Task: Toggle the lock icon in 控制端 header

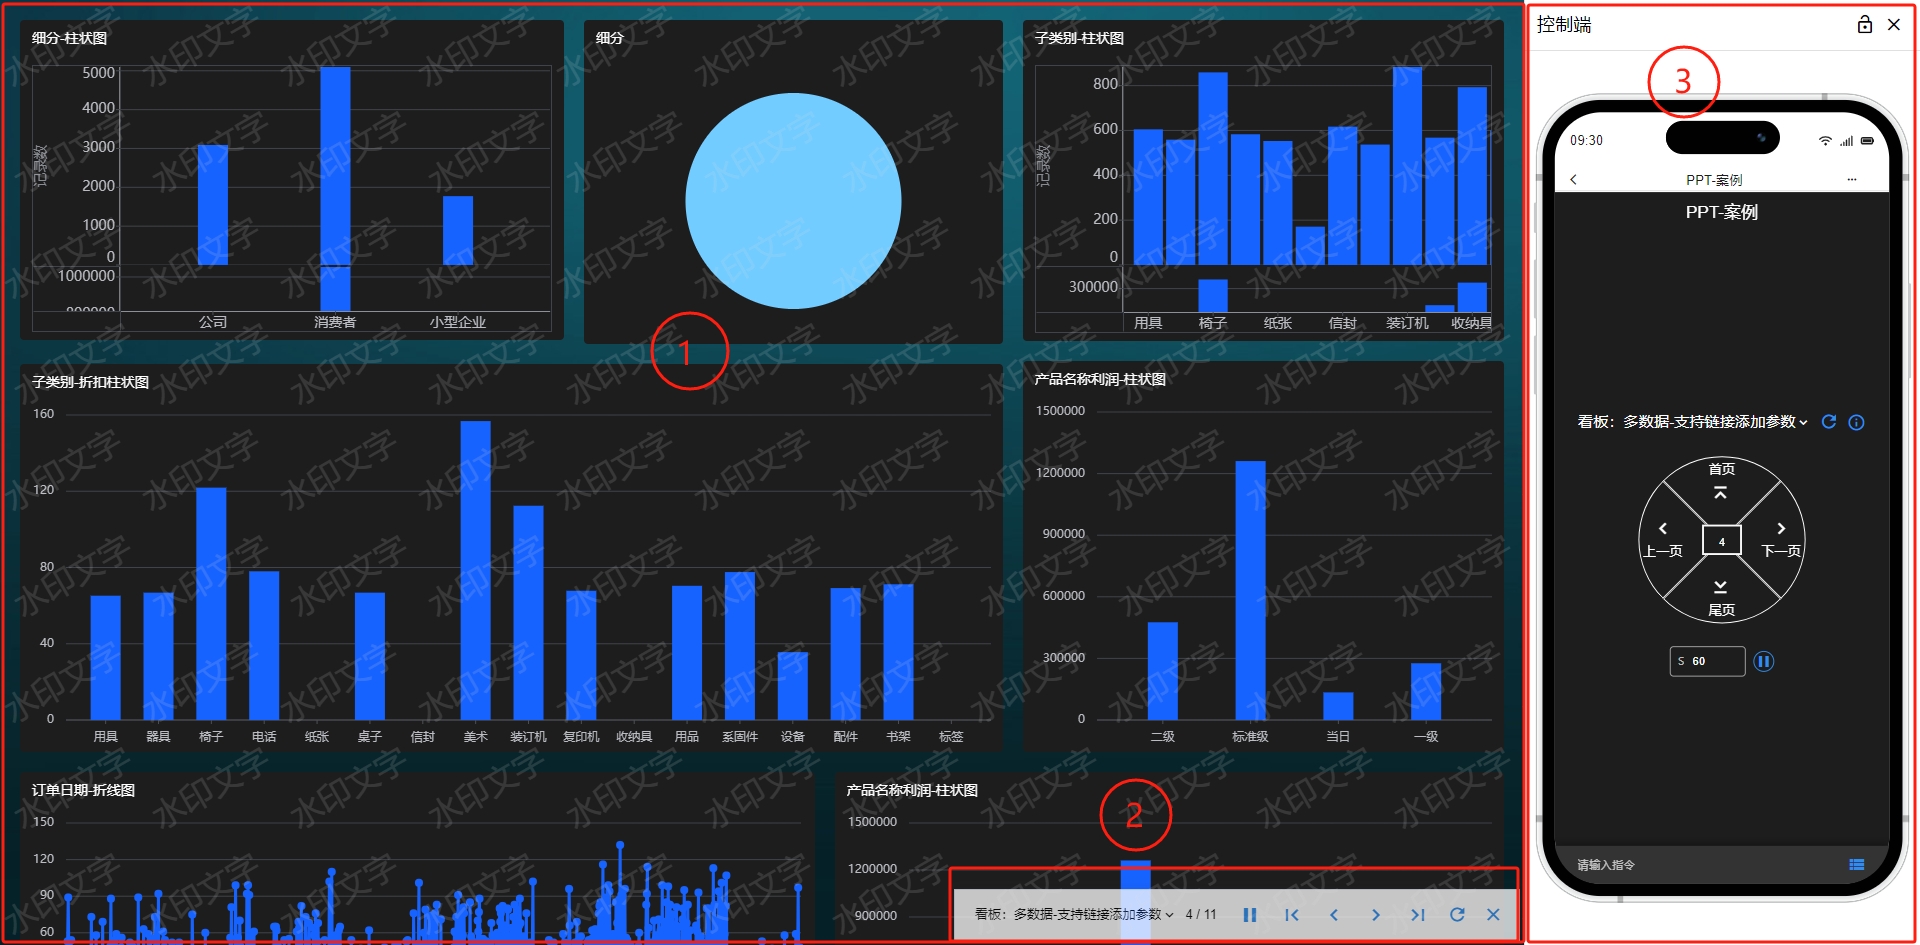Action: [x=1865, y=25]
